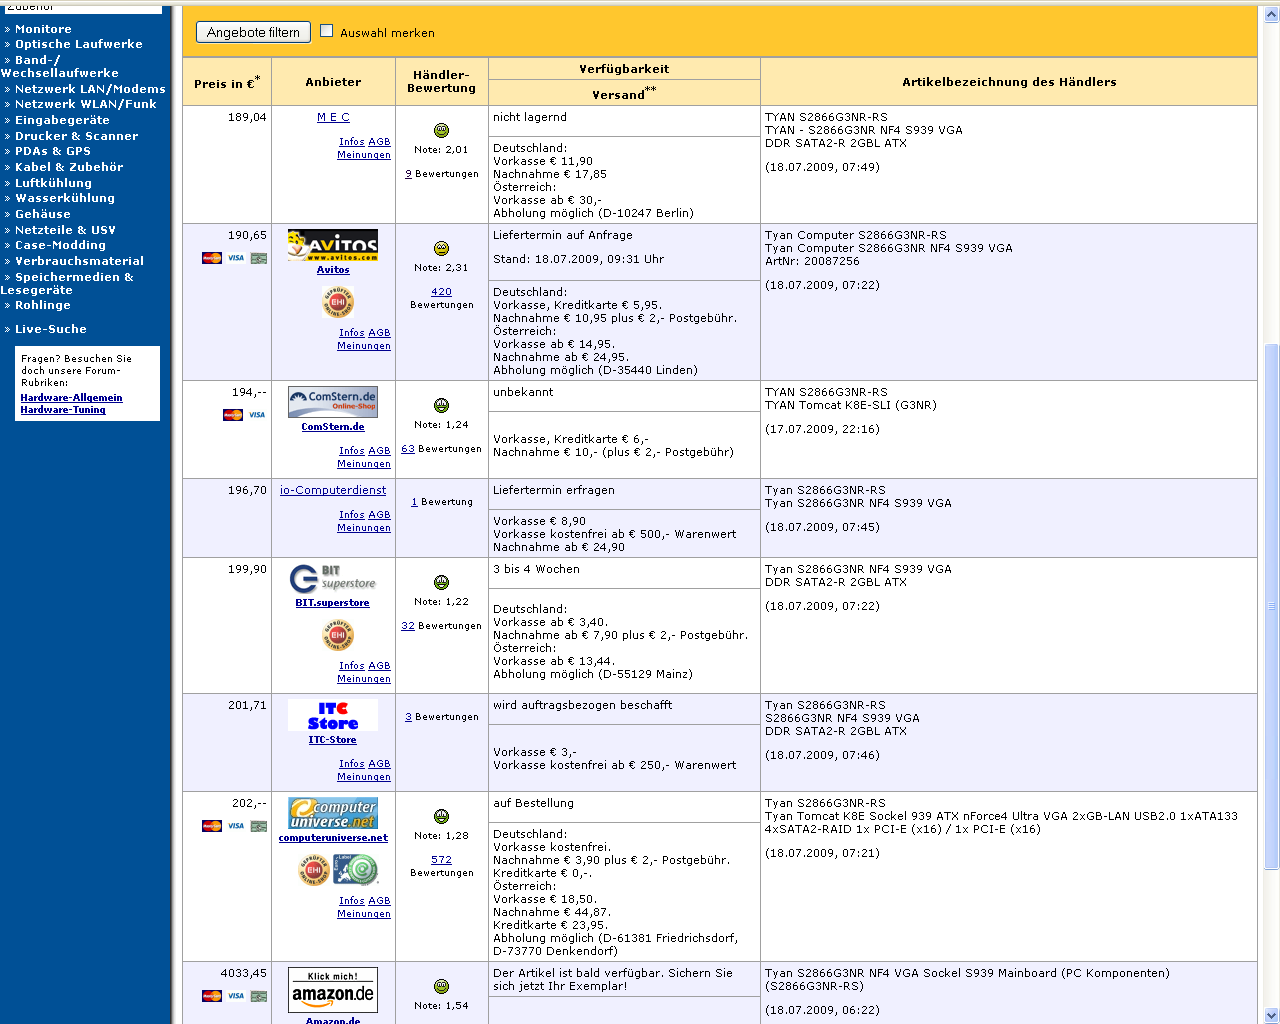Open the 420 Bewertungen link for Avitos

[441, 292]
